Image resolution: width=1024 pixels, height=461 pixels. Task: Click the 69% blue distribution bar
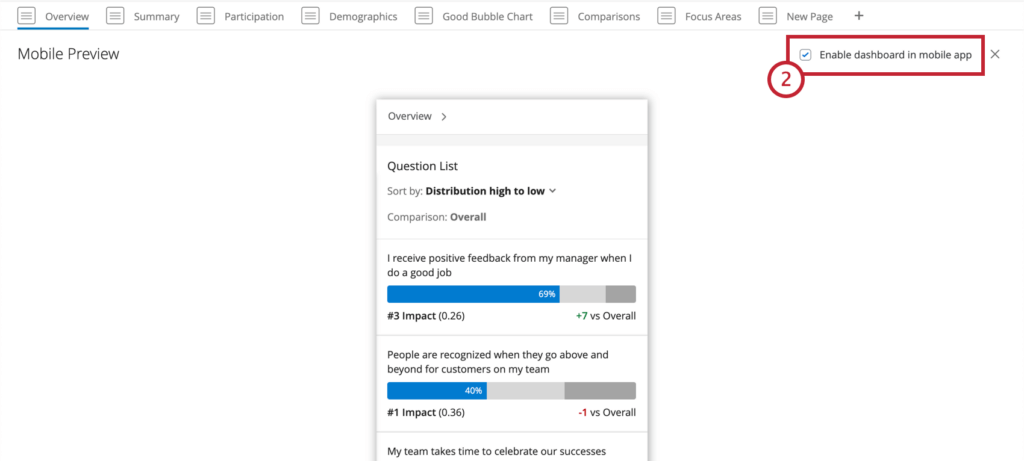(x=472, y=294)
